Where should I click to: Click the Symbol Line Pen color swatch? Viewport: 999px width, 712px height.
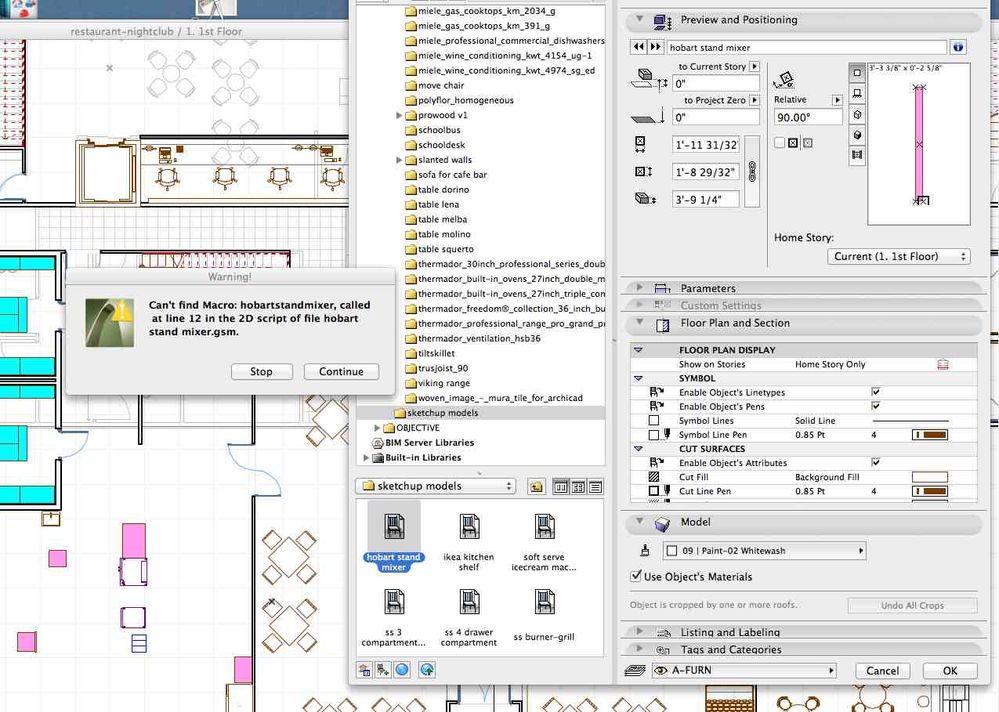pos(929,435)
